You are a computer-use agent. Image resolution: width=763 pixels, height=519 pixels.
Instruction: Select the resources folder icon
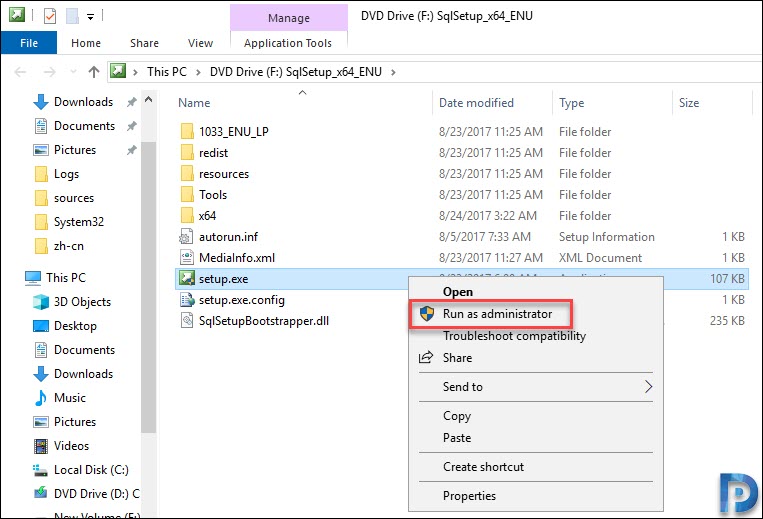tap(187, 173)
